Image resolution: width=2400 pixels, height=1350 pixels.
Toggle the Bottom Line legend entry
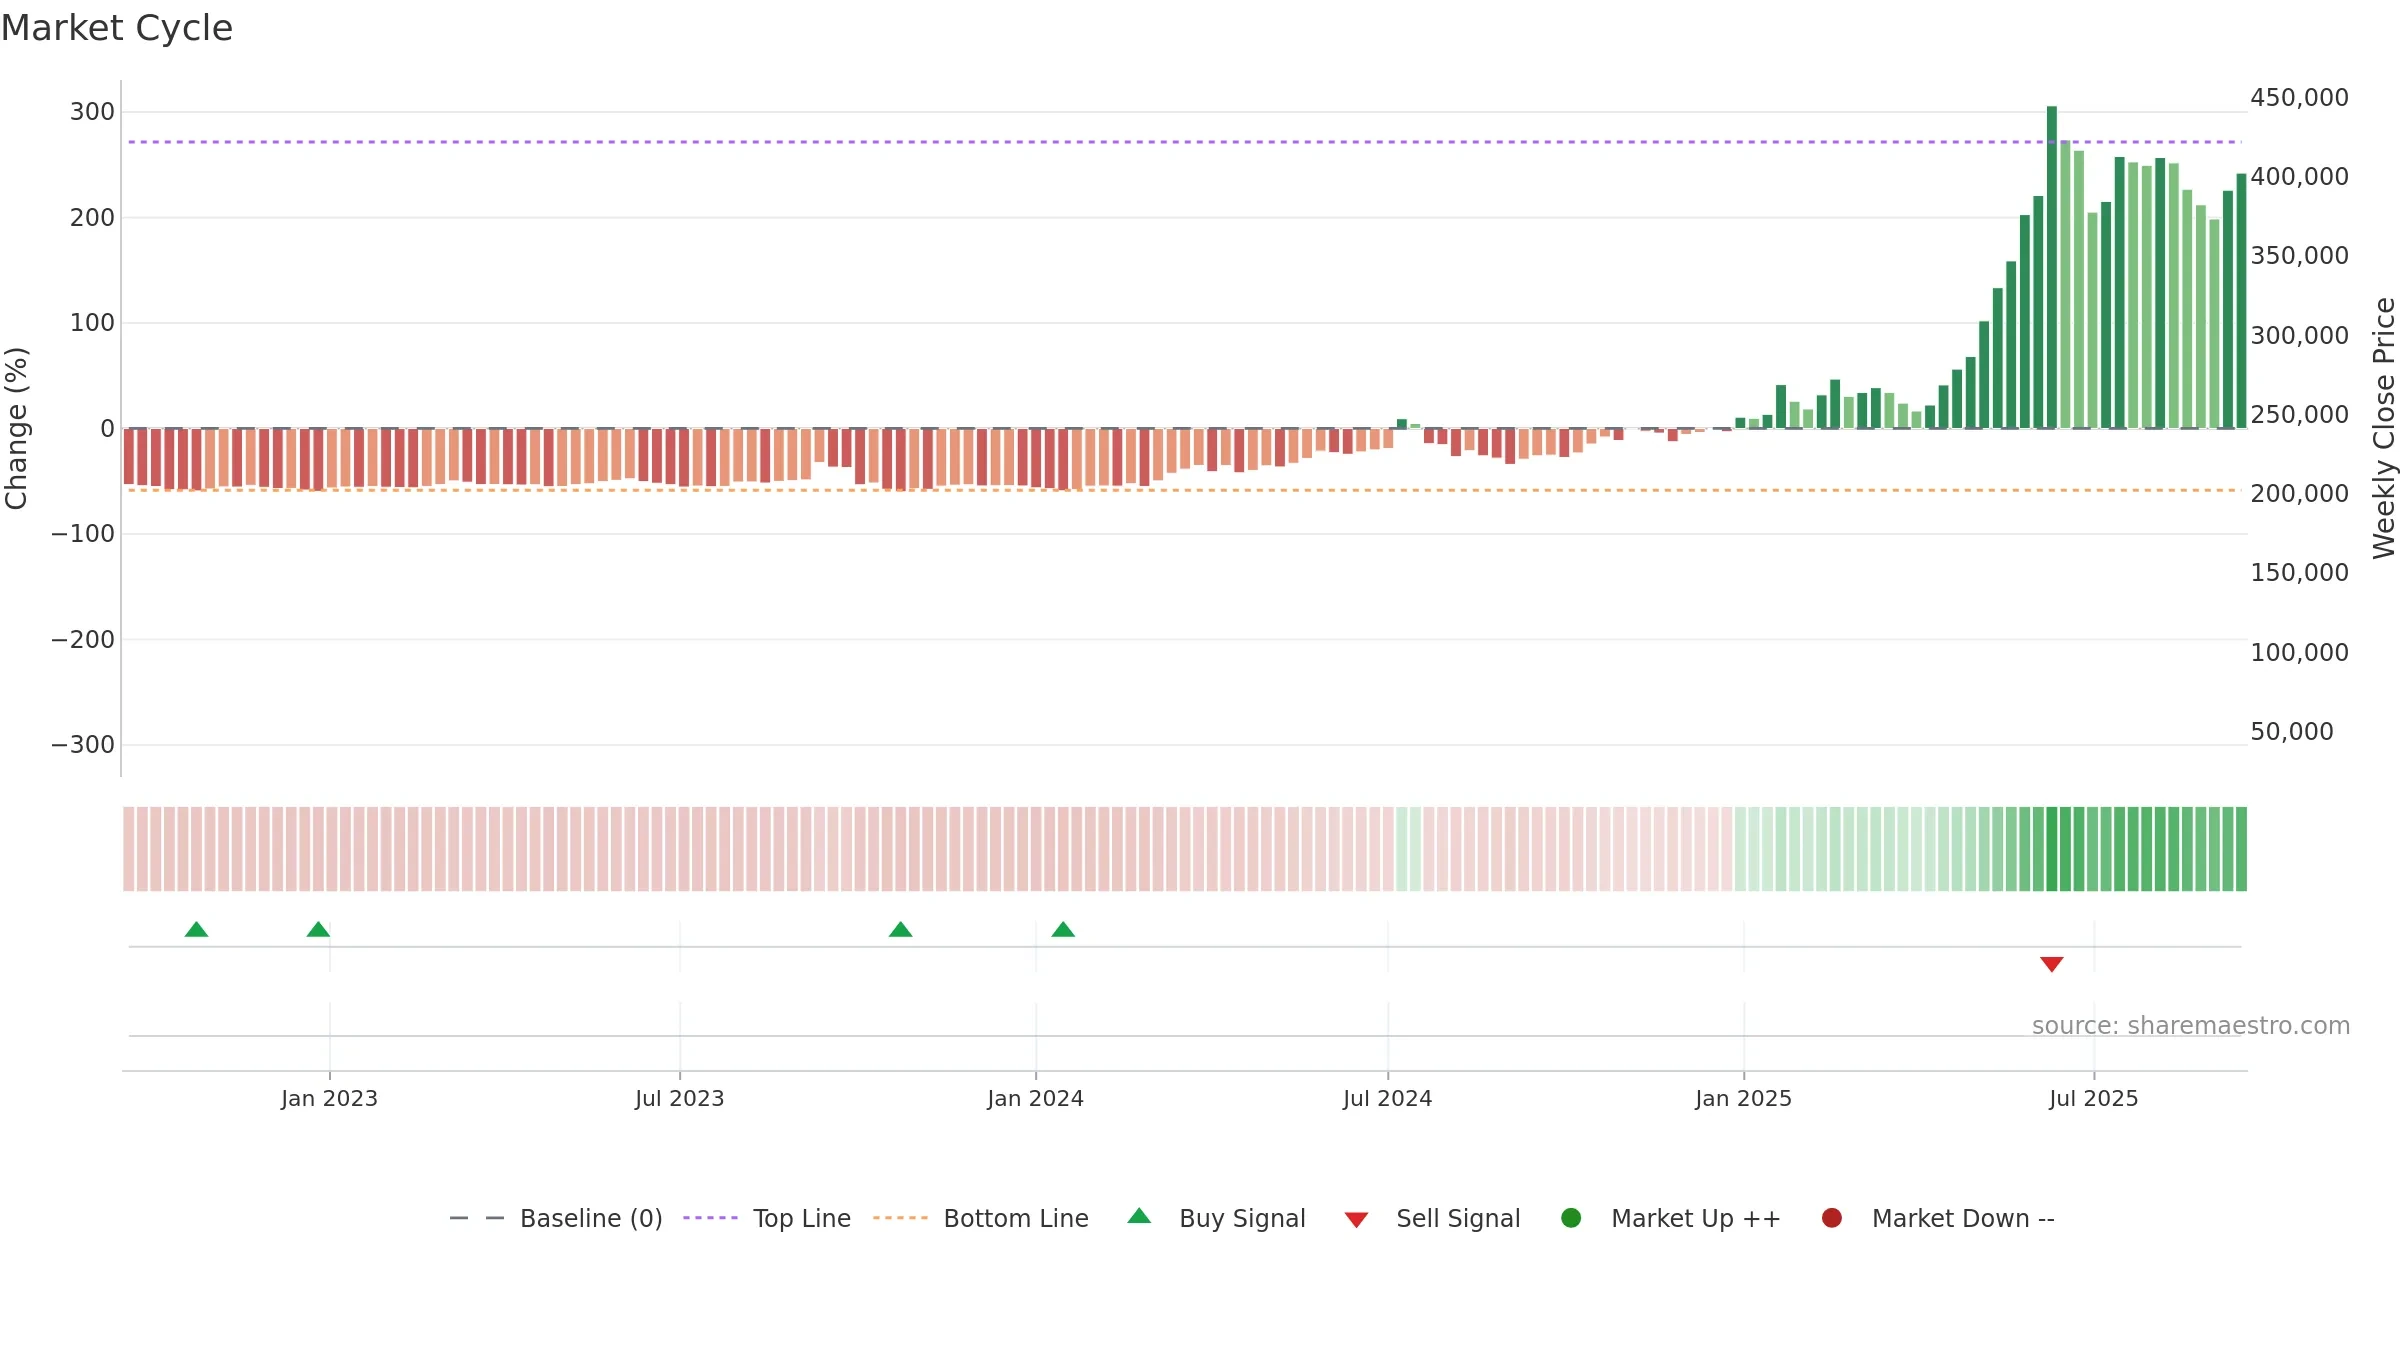coord(981,1218)
